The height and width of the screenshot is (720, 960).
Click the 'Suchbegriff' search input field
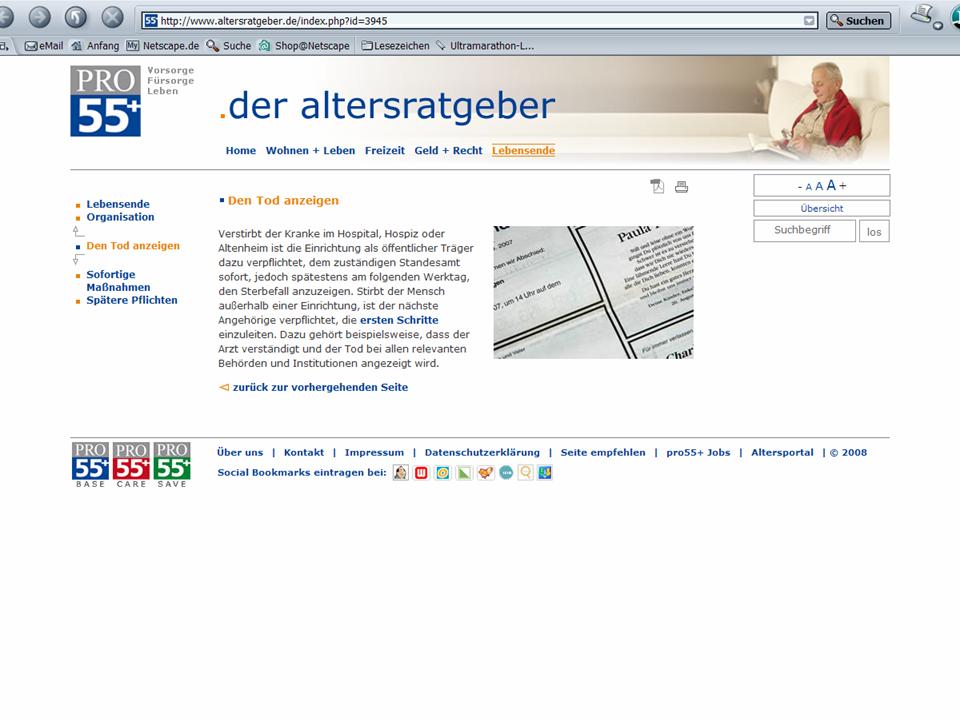coord(804,231)
